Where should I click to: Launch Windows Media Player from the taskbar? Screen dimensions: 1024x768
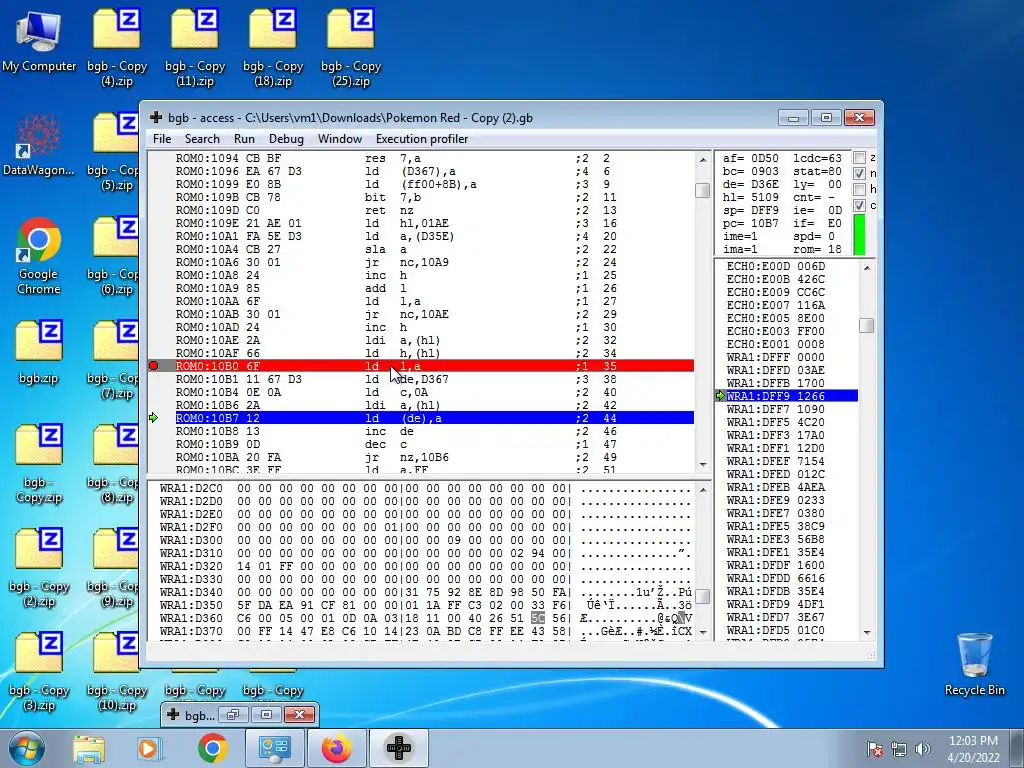[148, 748]
